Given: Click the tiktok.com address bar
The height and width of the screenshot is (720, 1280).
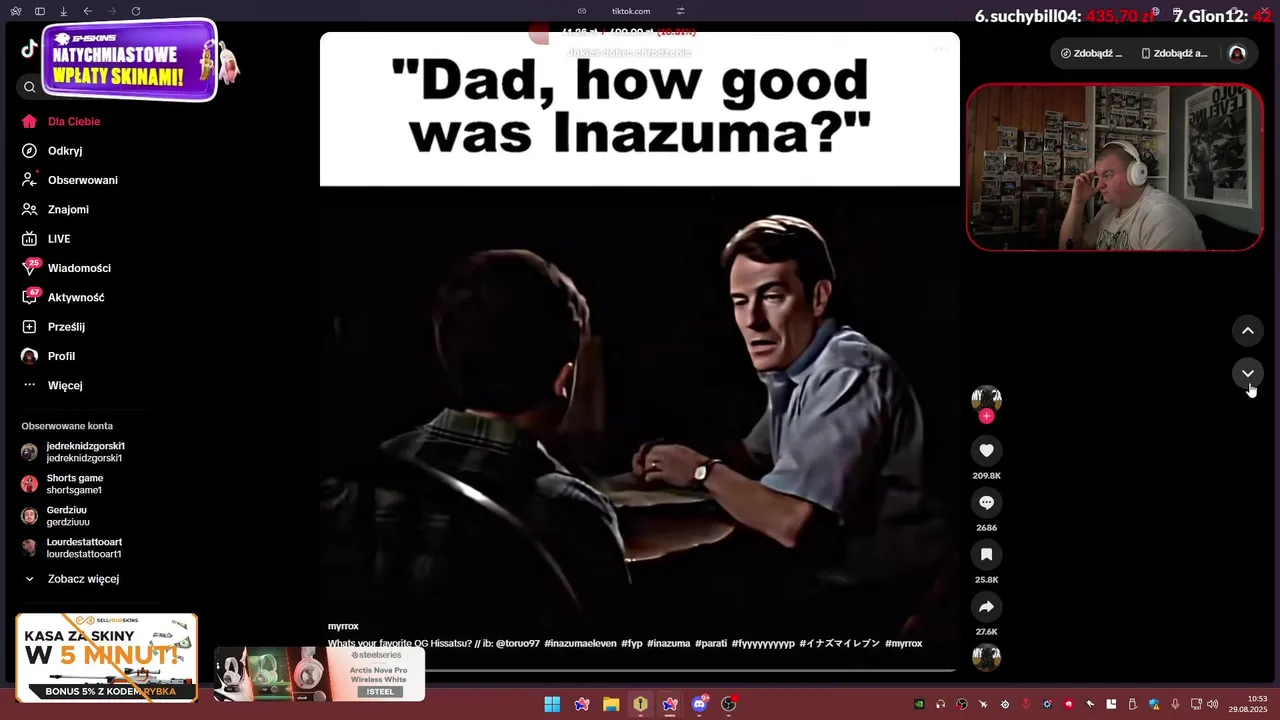Looking at the screenshot, I should 631,11.
